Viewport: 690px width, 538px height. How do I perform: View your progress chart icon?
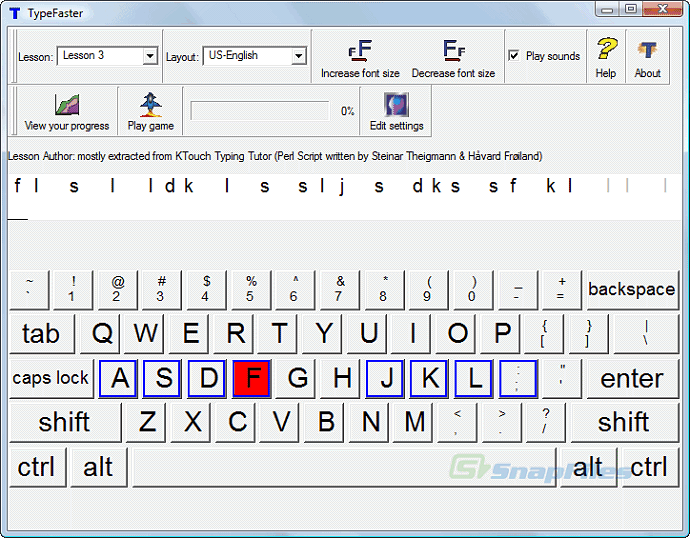(x=67, y=105)
